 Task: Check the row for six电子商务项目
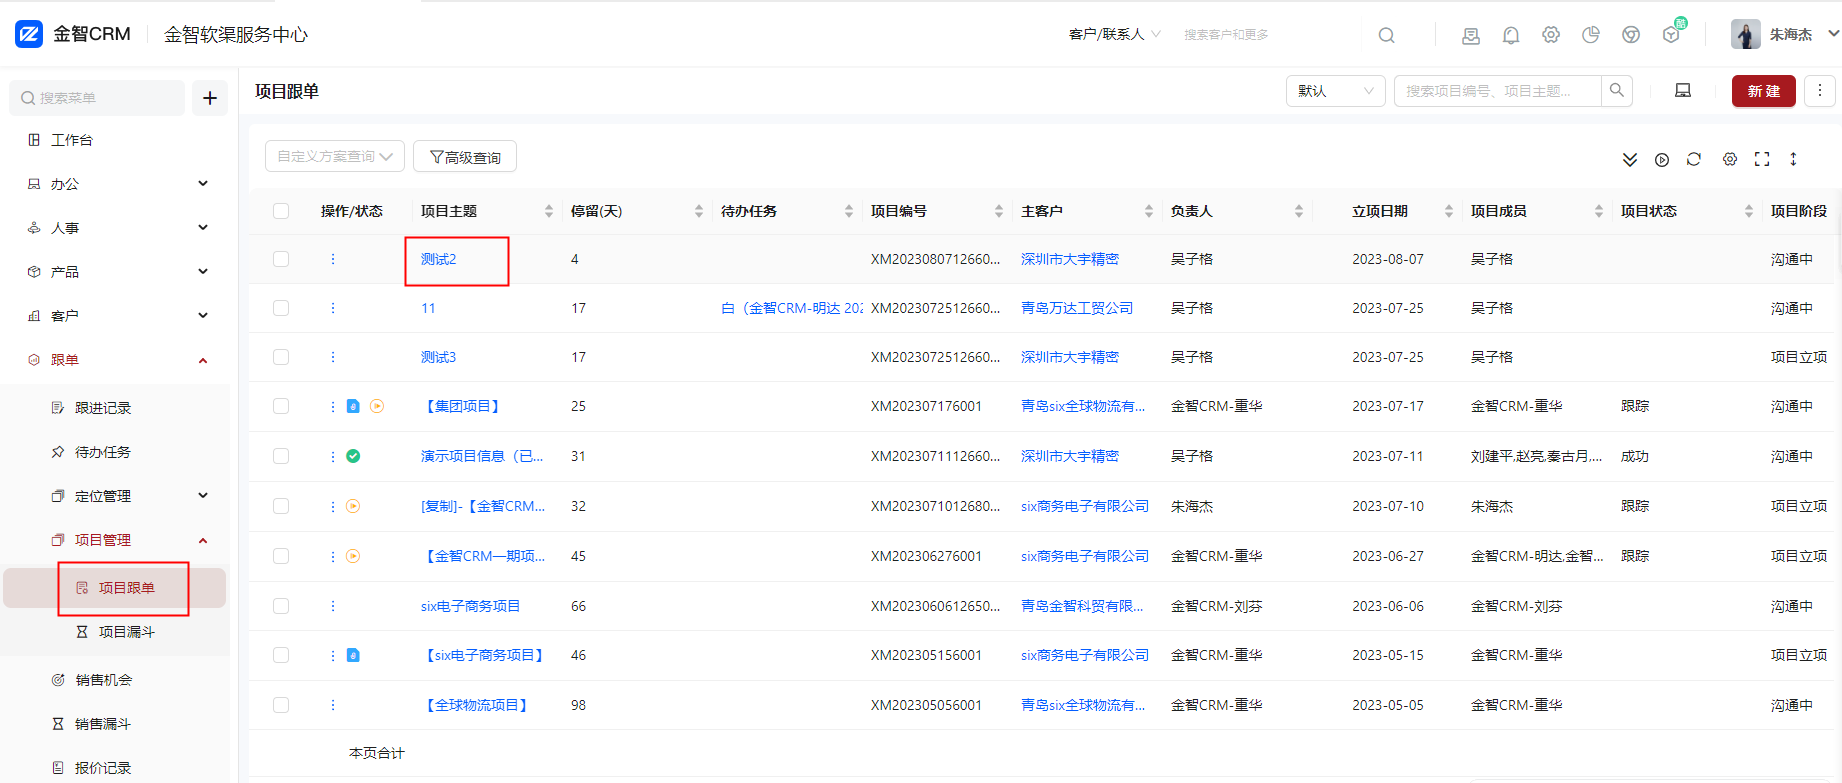coord(281,606)
